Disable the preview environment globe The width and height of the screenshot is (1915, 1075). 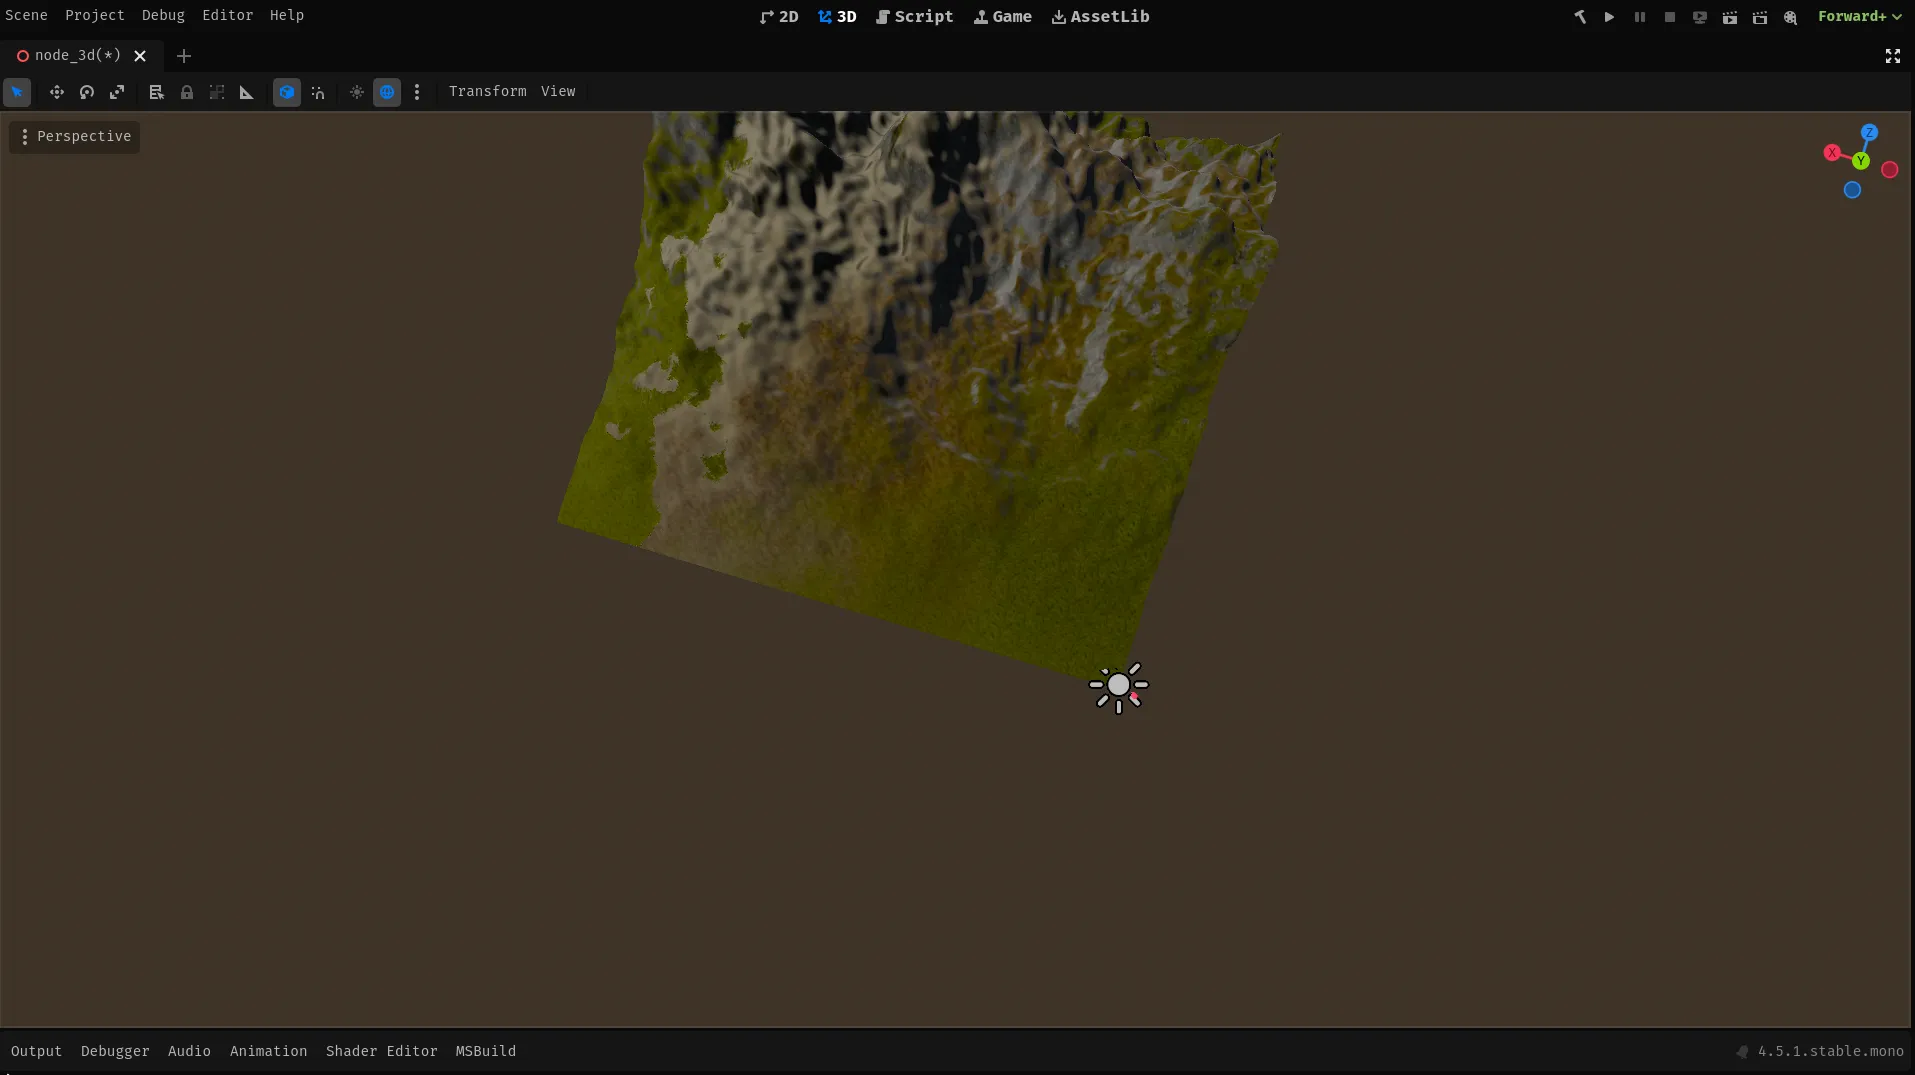coord(387,92)
